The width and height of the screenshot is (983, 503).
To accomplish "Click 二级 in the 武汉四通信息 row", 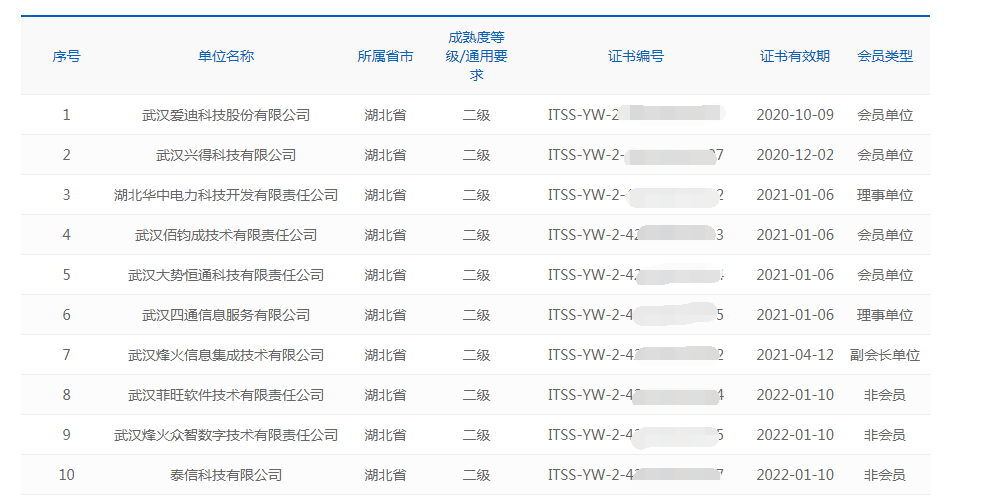I will [476, 315].
